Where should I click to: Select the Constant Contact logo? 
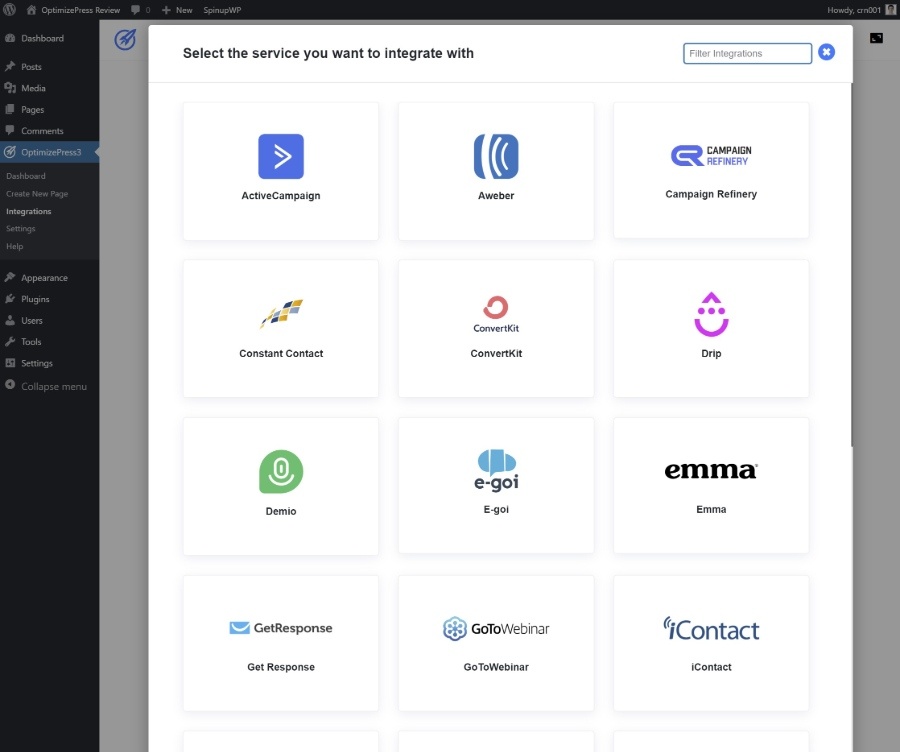pos(281,313)
